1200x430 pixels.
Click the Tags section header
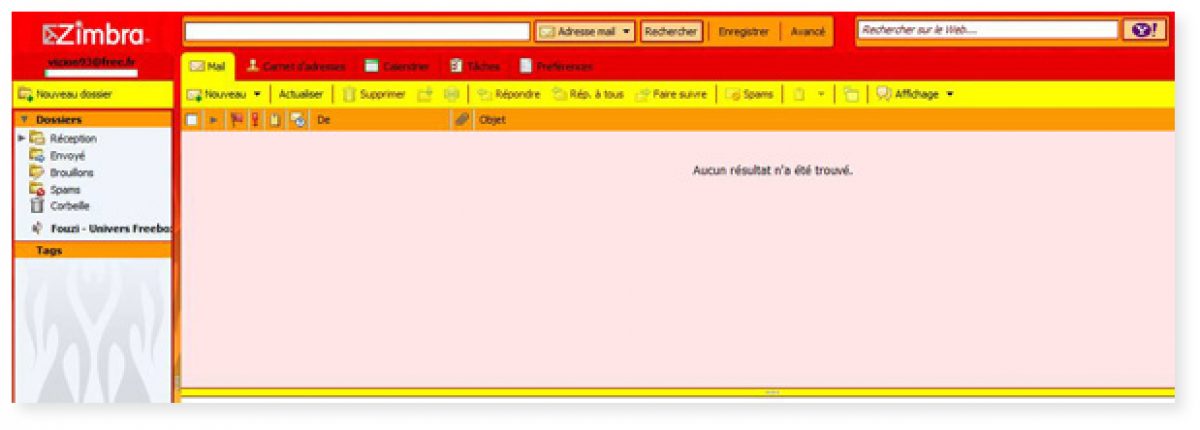click(93, 250)
